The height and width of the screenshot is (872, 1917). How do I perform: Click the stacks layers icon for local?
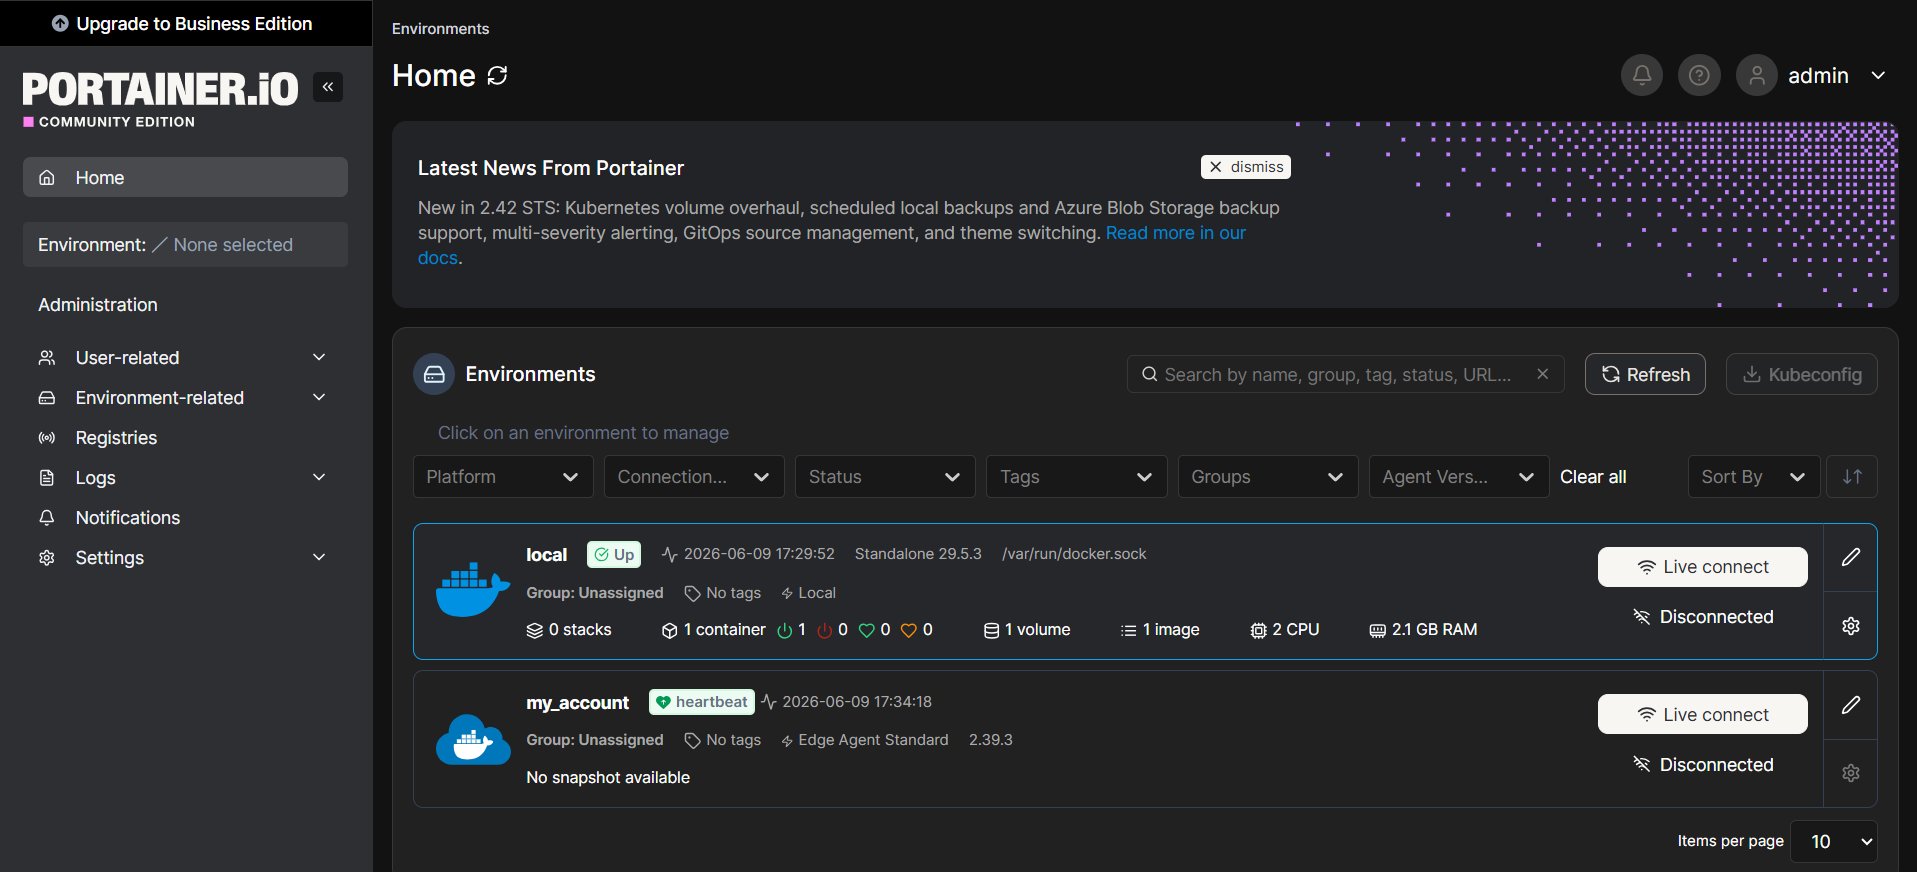point(535,630)
